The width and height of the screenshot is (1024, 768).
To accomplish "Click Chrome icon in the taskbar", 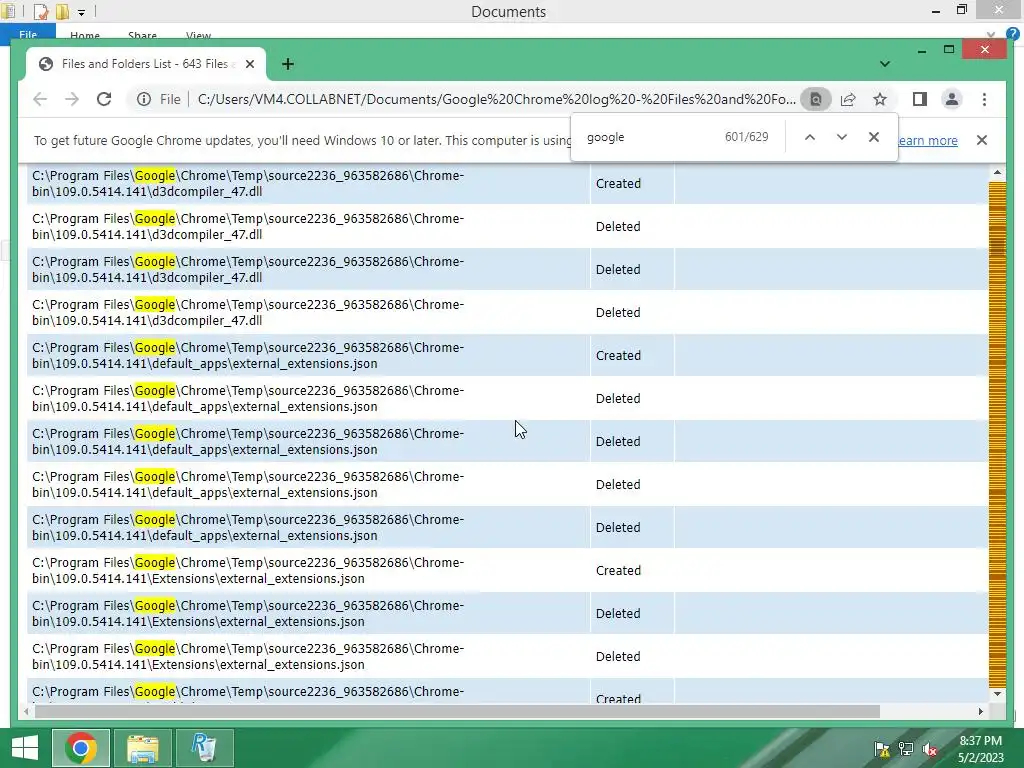I will click(x=81, y=748).
